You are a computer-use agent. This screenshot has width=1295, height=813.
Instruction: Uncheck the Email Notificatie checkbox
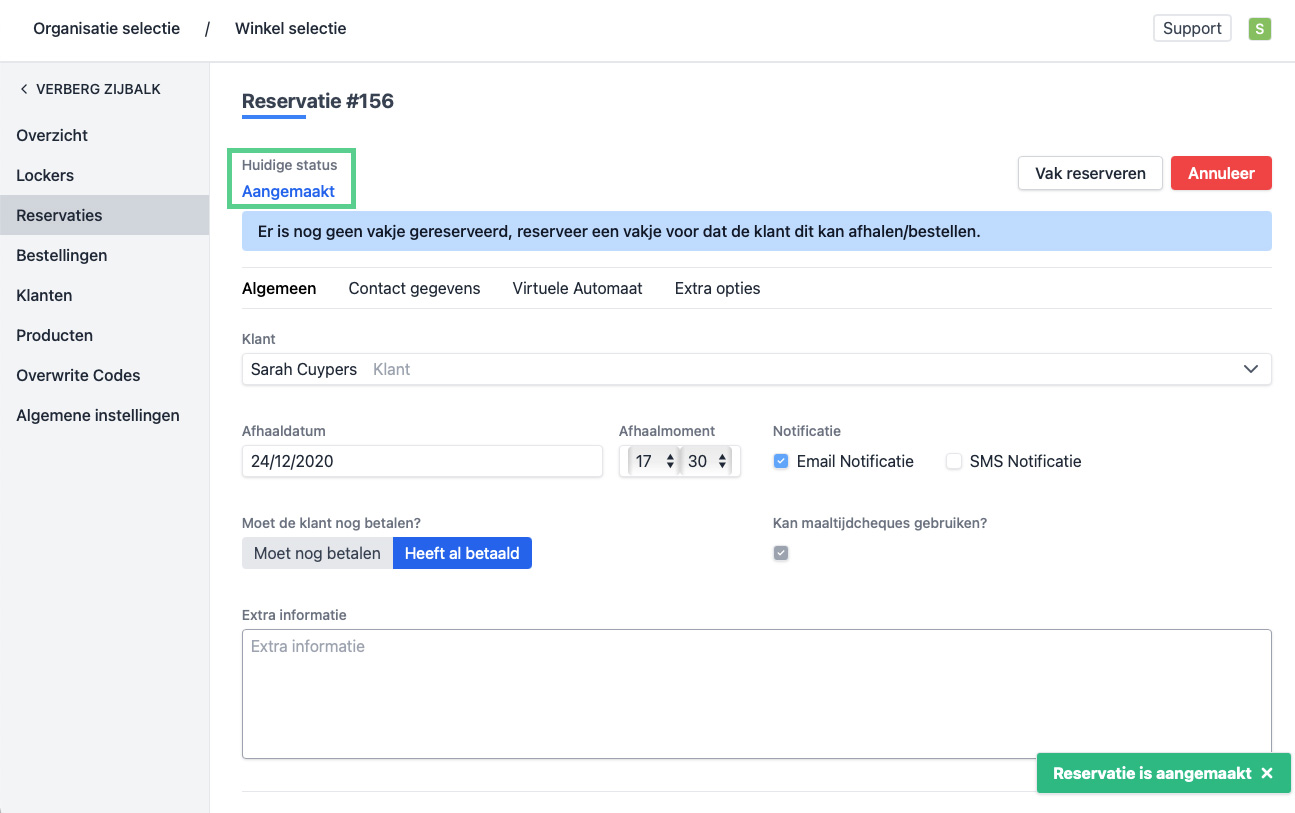tap(781, 461)
